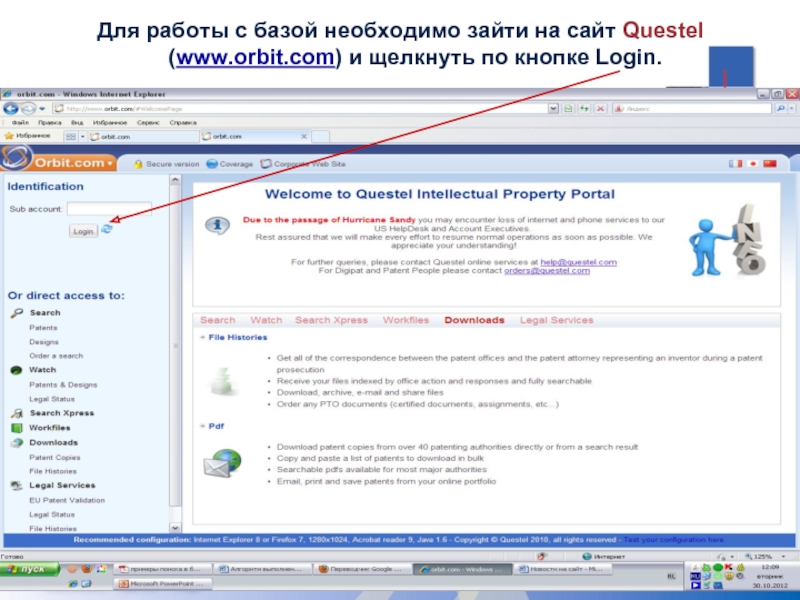Click the browser Back arrow button
Image resolution: width=800 pixels, height=600 pixels.
click(x=11, y=108)
